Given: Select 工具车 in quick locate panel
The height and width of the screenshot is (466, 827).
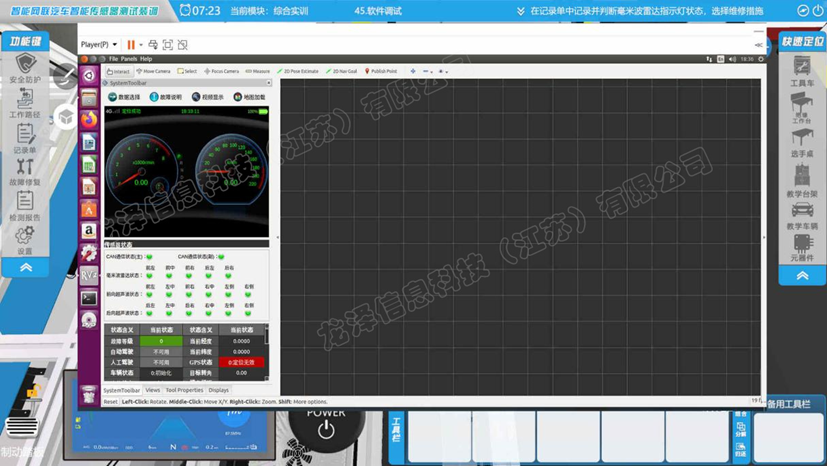Looking at the screenshot, I should (x=802, y=71).
